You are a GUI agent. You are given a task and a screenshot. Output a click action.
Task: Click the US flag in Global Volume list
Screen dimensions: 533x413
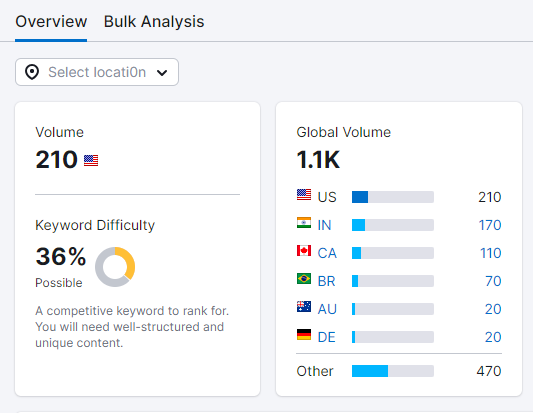pos(304,194)
